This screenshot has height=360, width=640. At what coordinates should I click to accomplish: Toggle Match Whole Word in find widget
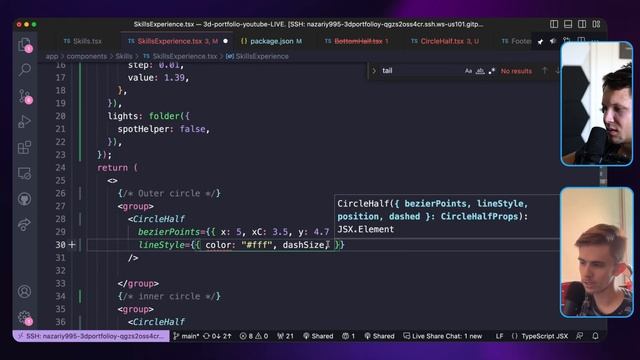[480, 71]
